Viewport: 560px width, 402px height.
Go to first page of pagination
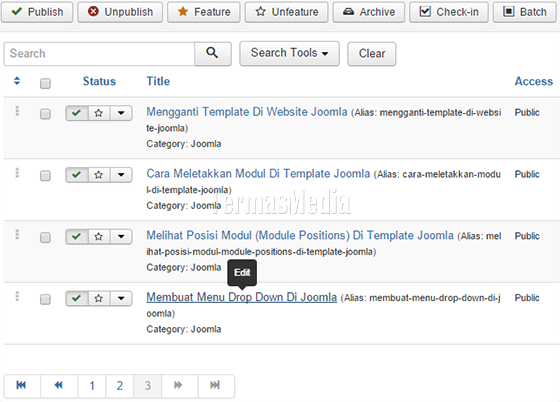click(22, 385)
